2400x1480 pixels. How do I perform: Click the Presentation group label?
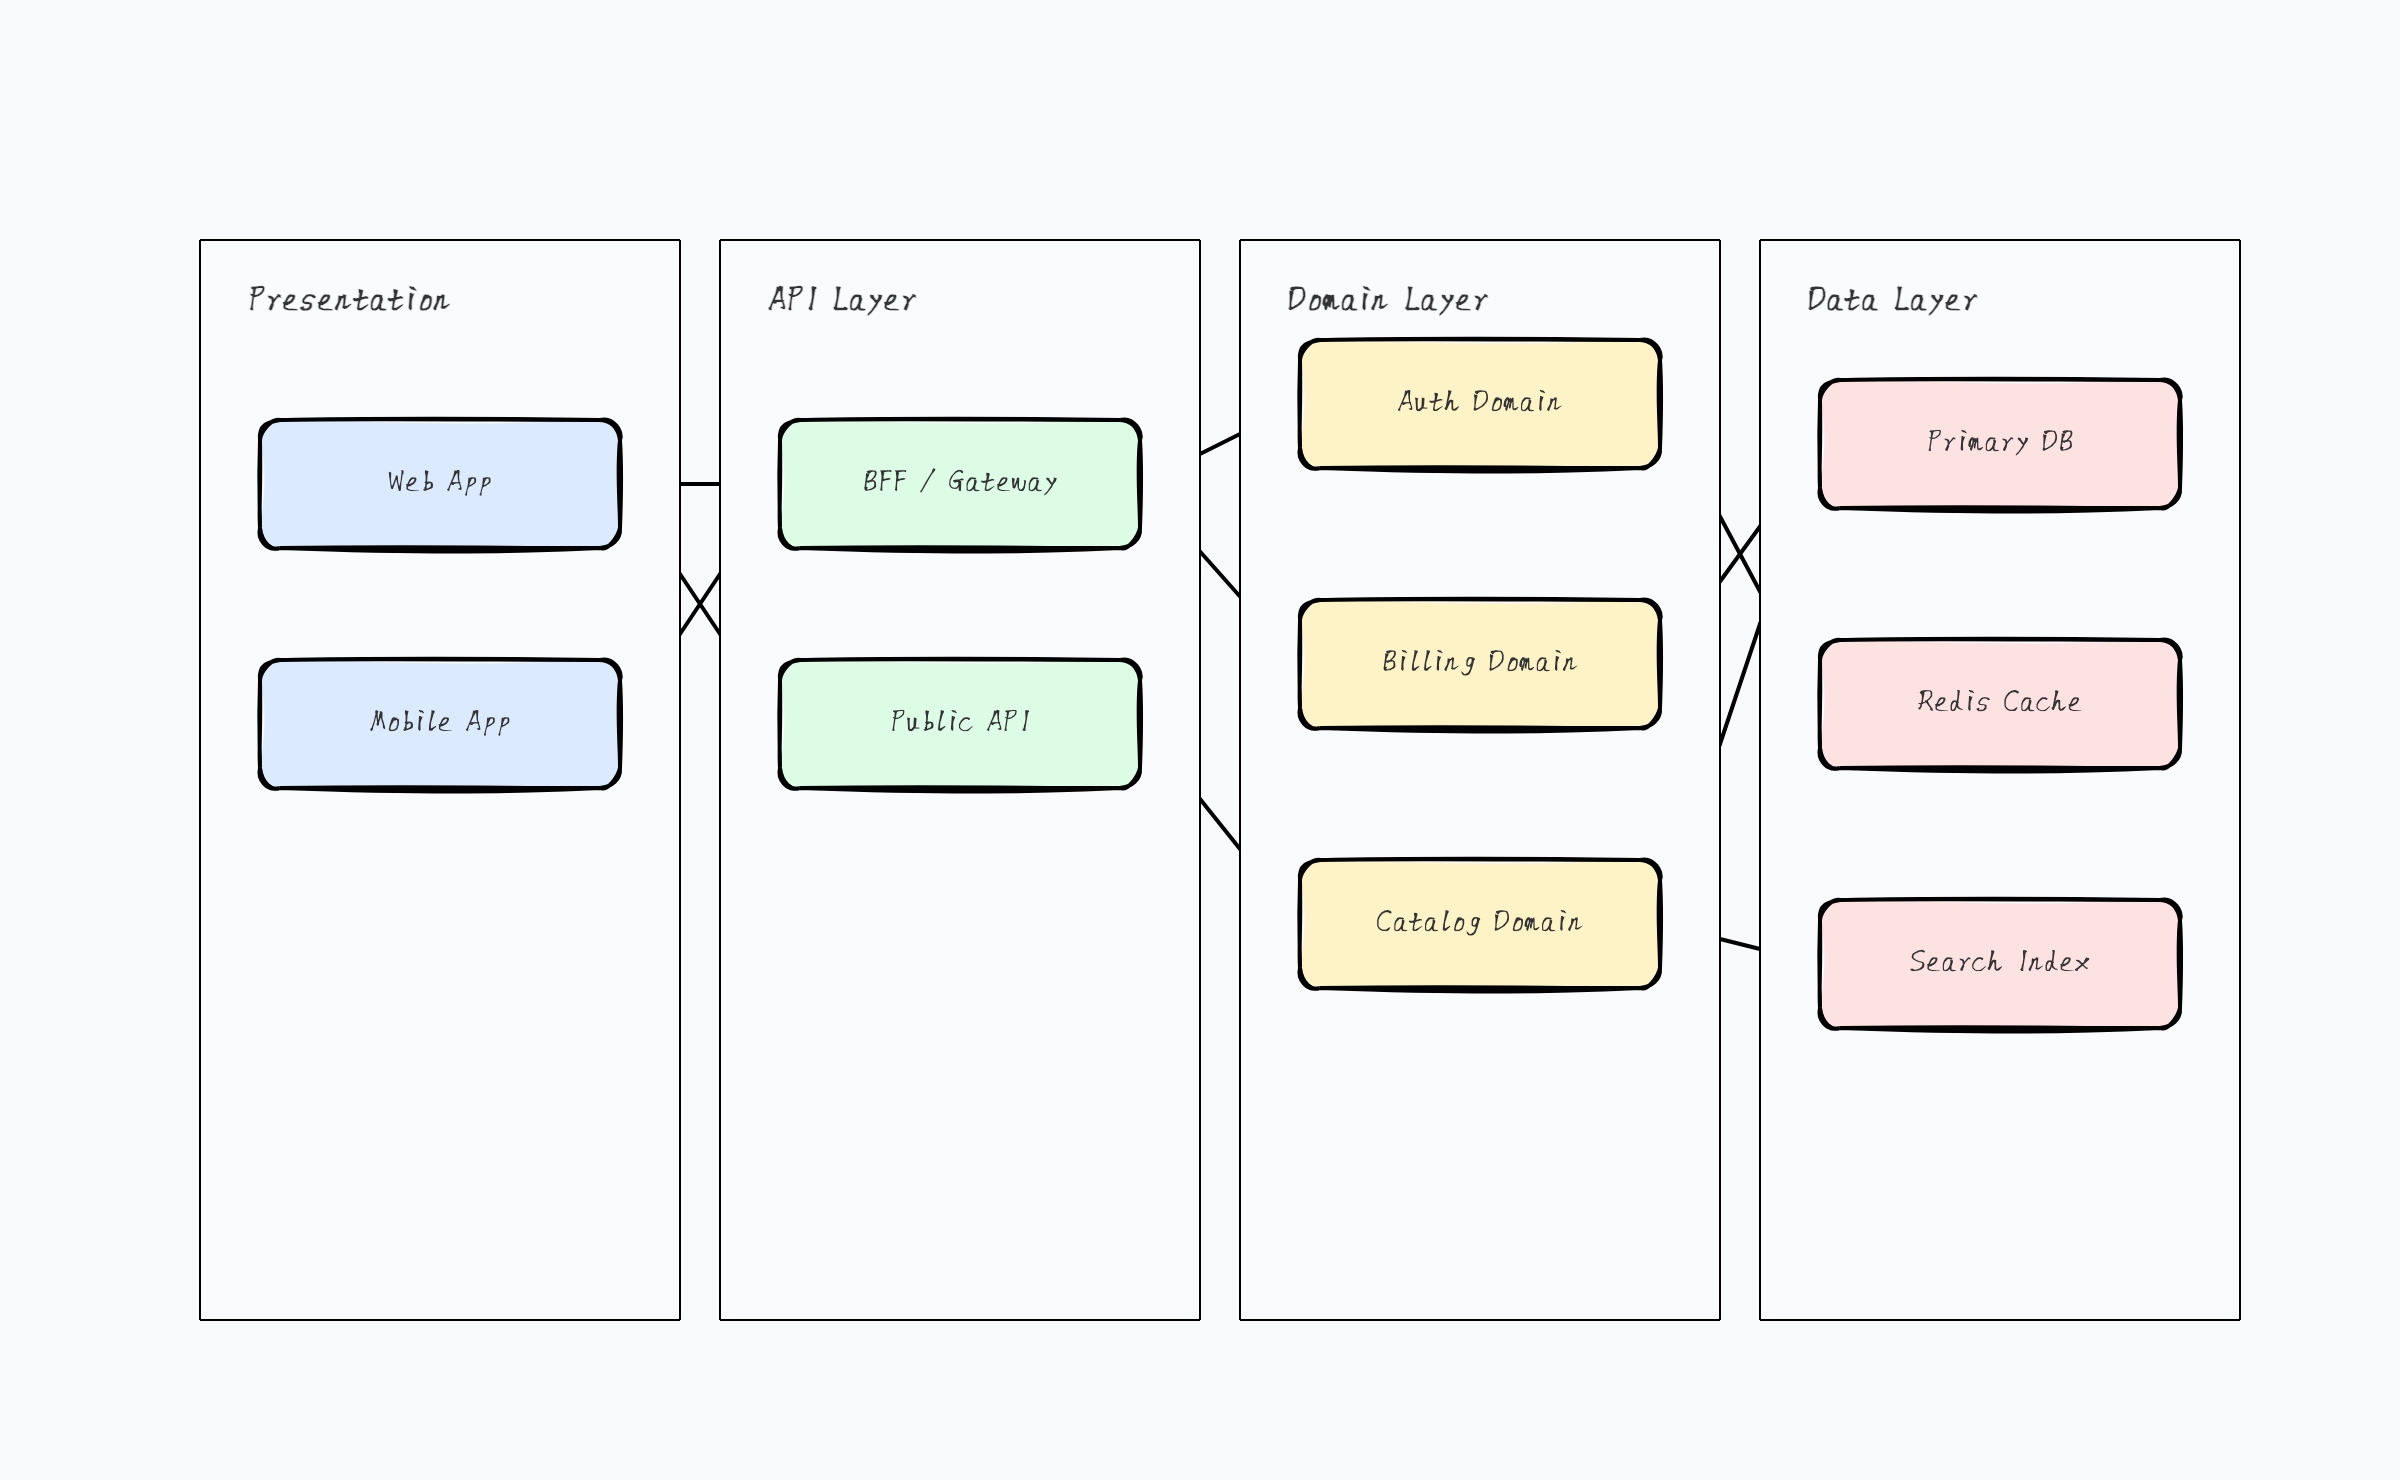(x=348, y=298)
